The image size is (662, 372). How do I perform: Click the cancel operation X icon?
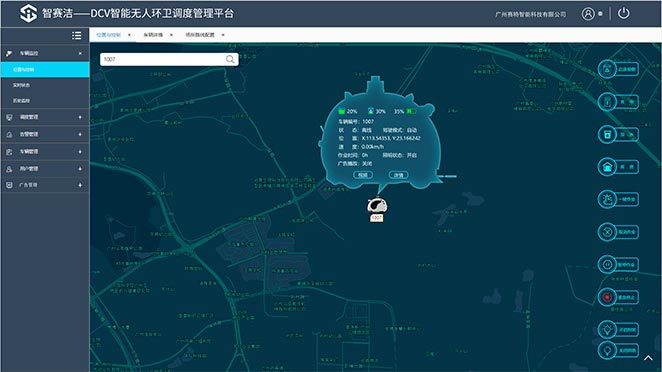tap(607, 232)
